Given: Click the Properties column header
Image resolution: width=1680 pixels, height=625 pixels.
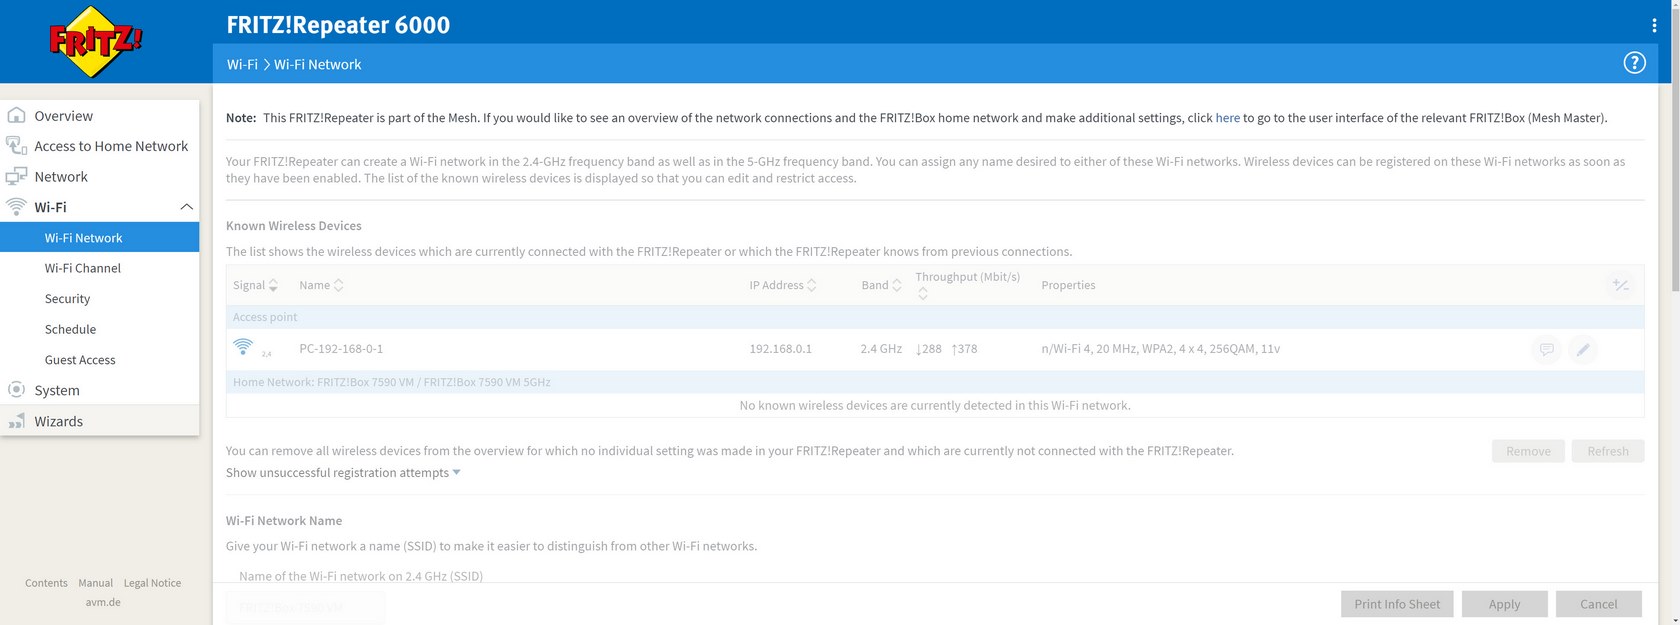Looking at the screenshot, I should tap(1068, 285).
